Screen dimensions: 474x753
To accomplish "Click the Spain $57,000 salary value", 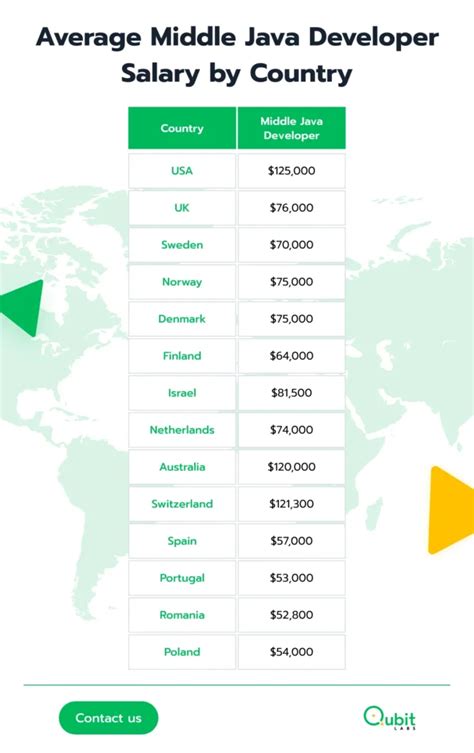I will click(292, 540).
